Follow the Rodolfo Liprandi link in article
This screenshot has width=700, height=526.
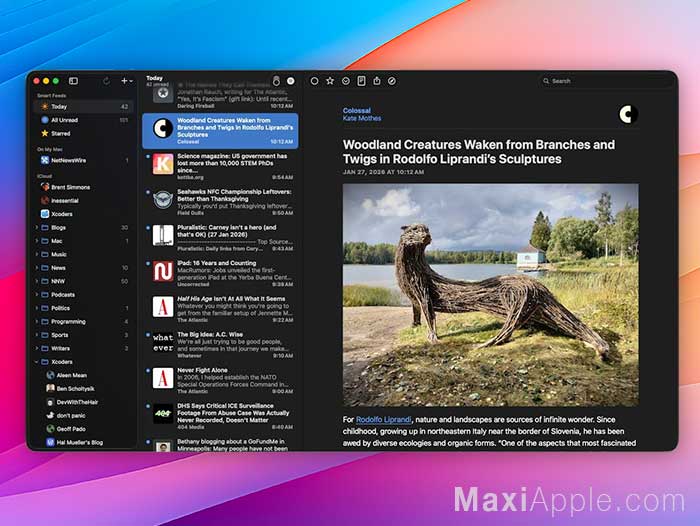[383, 419]
